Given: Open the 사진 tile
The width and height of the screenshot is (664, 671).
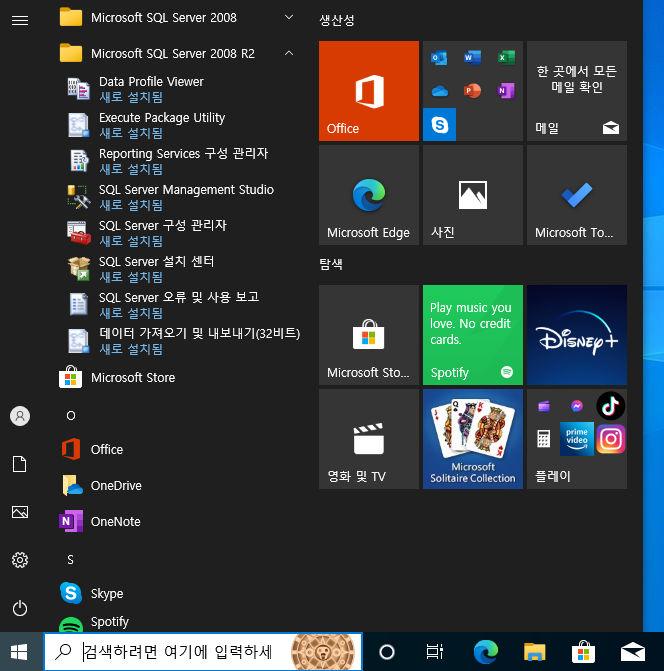Looking at the screenshot, I should [473, 195].
